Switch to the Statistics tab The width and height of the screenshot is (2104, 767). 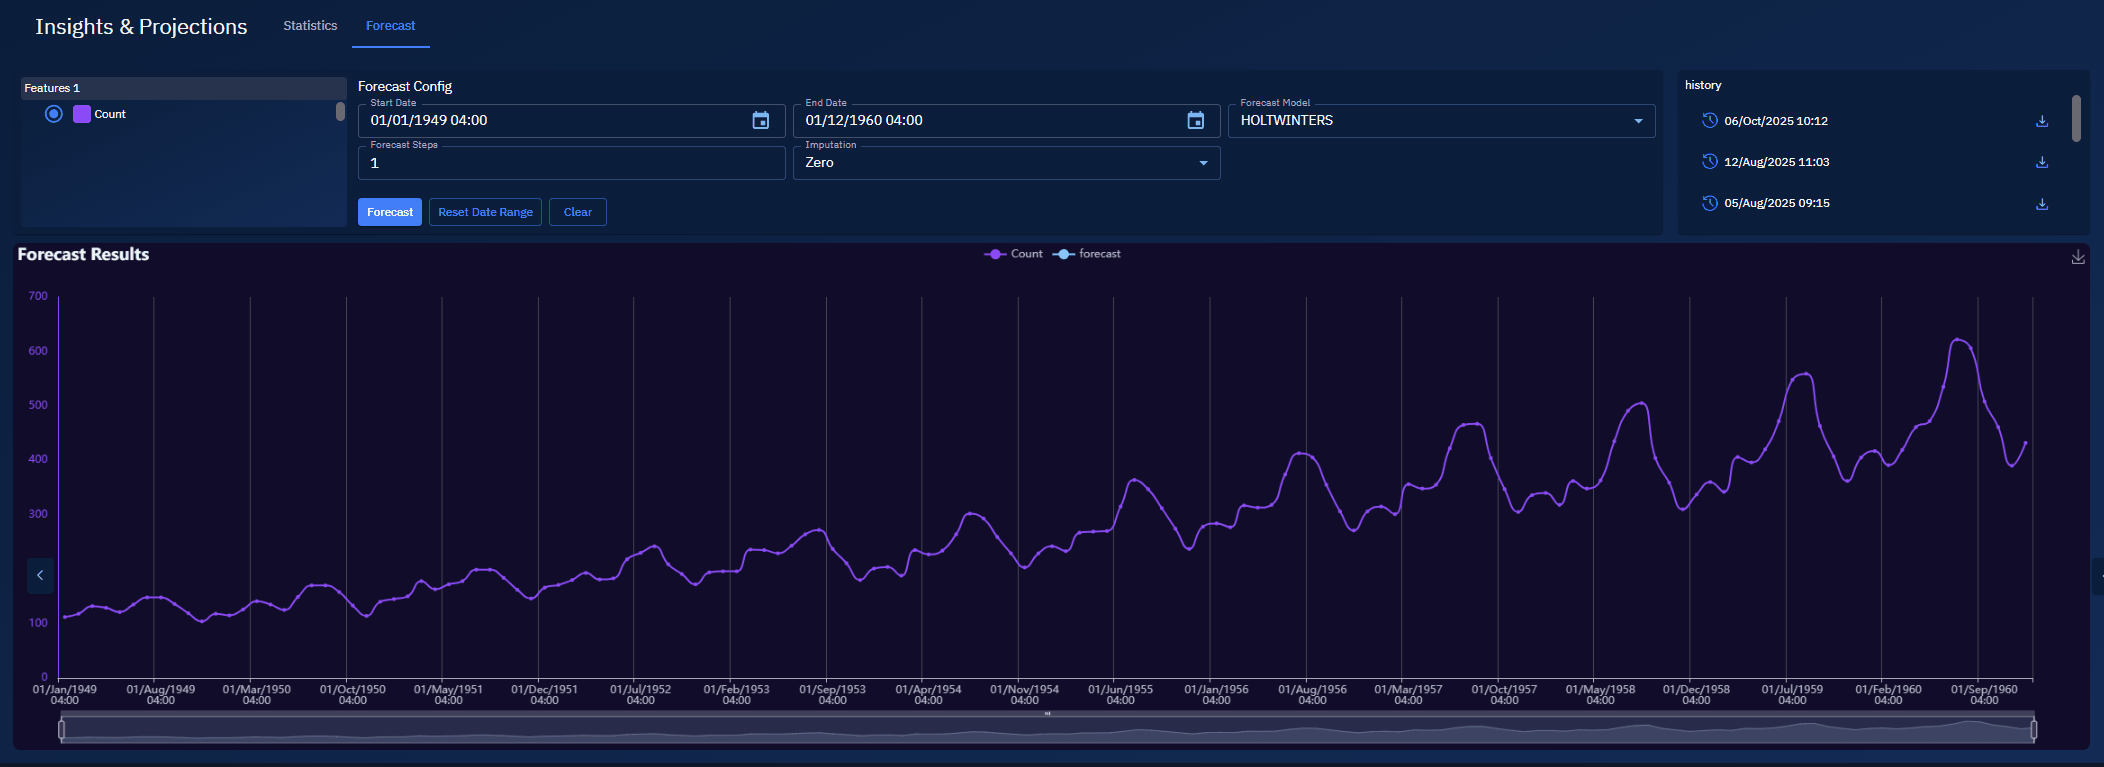310,26
